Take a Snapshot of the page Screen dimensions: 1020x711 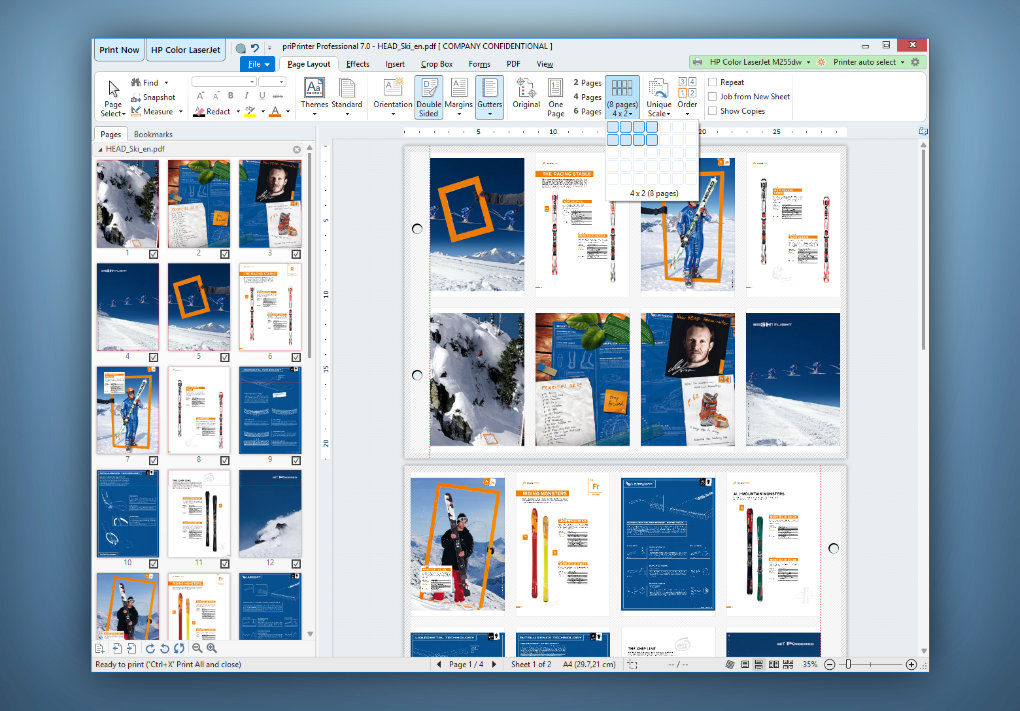153,97
